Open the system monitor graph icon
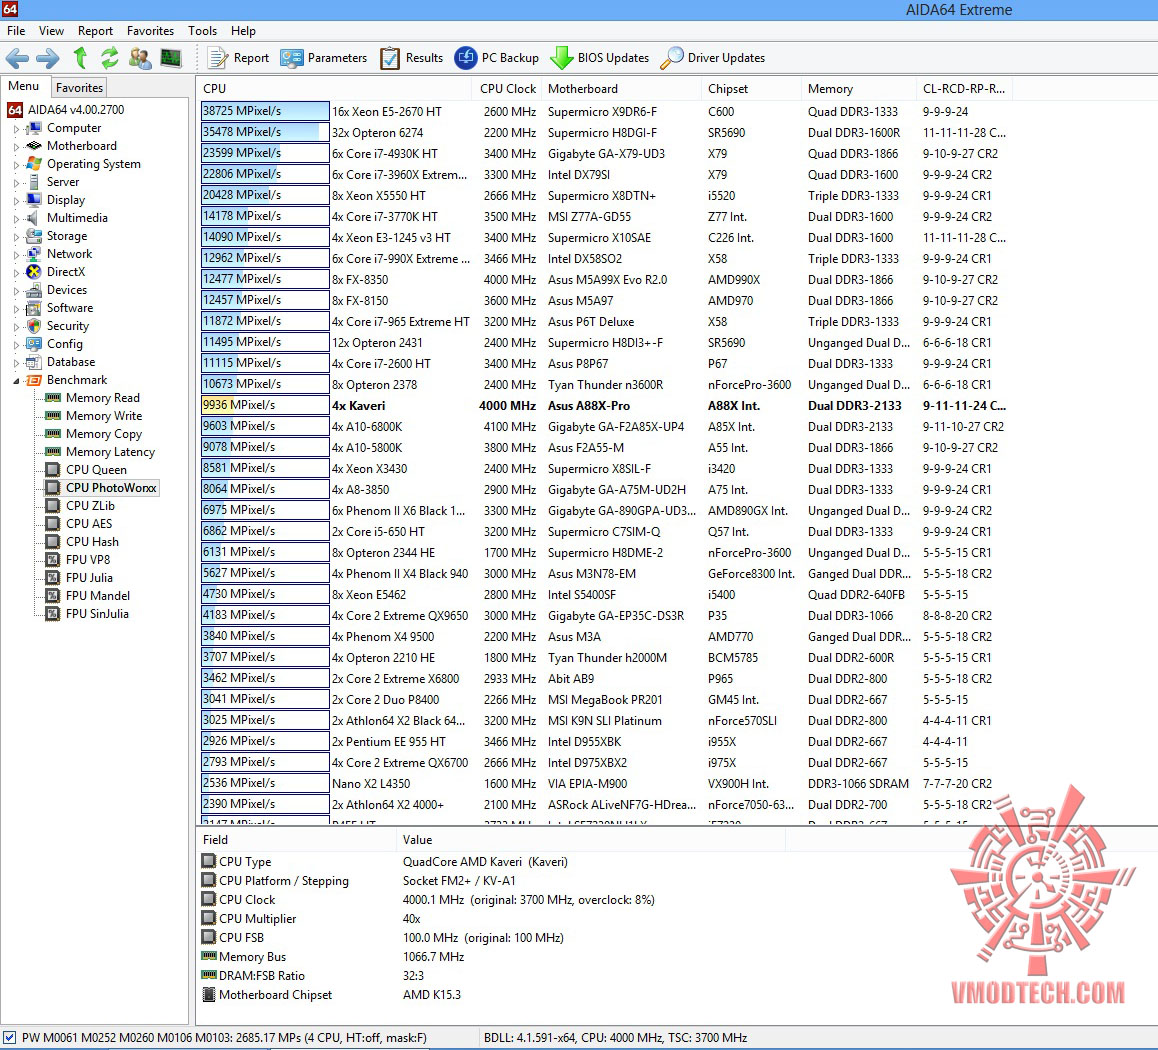This screenshot has width=1158, height=1050. 171,58
